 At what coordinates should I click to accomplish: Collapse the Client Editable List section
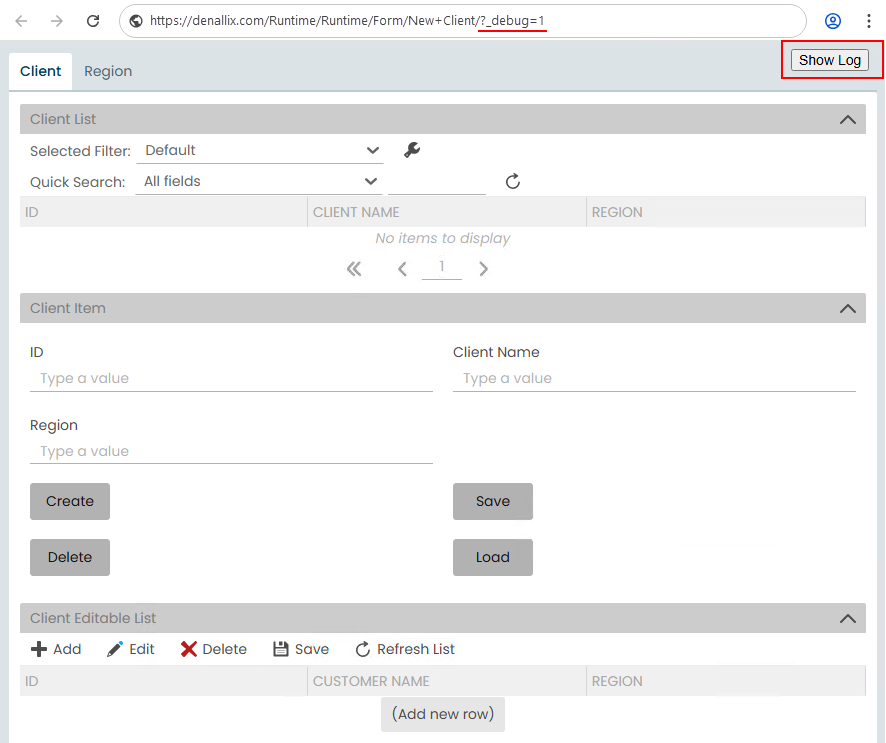848,619
